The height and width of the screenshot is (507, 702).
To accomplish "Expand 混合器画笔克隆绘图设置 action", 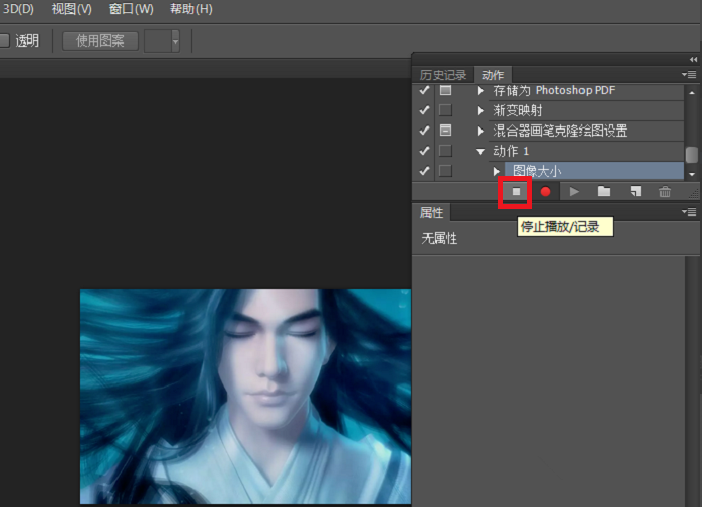I will point(480,131).
